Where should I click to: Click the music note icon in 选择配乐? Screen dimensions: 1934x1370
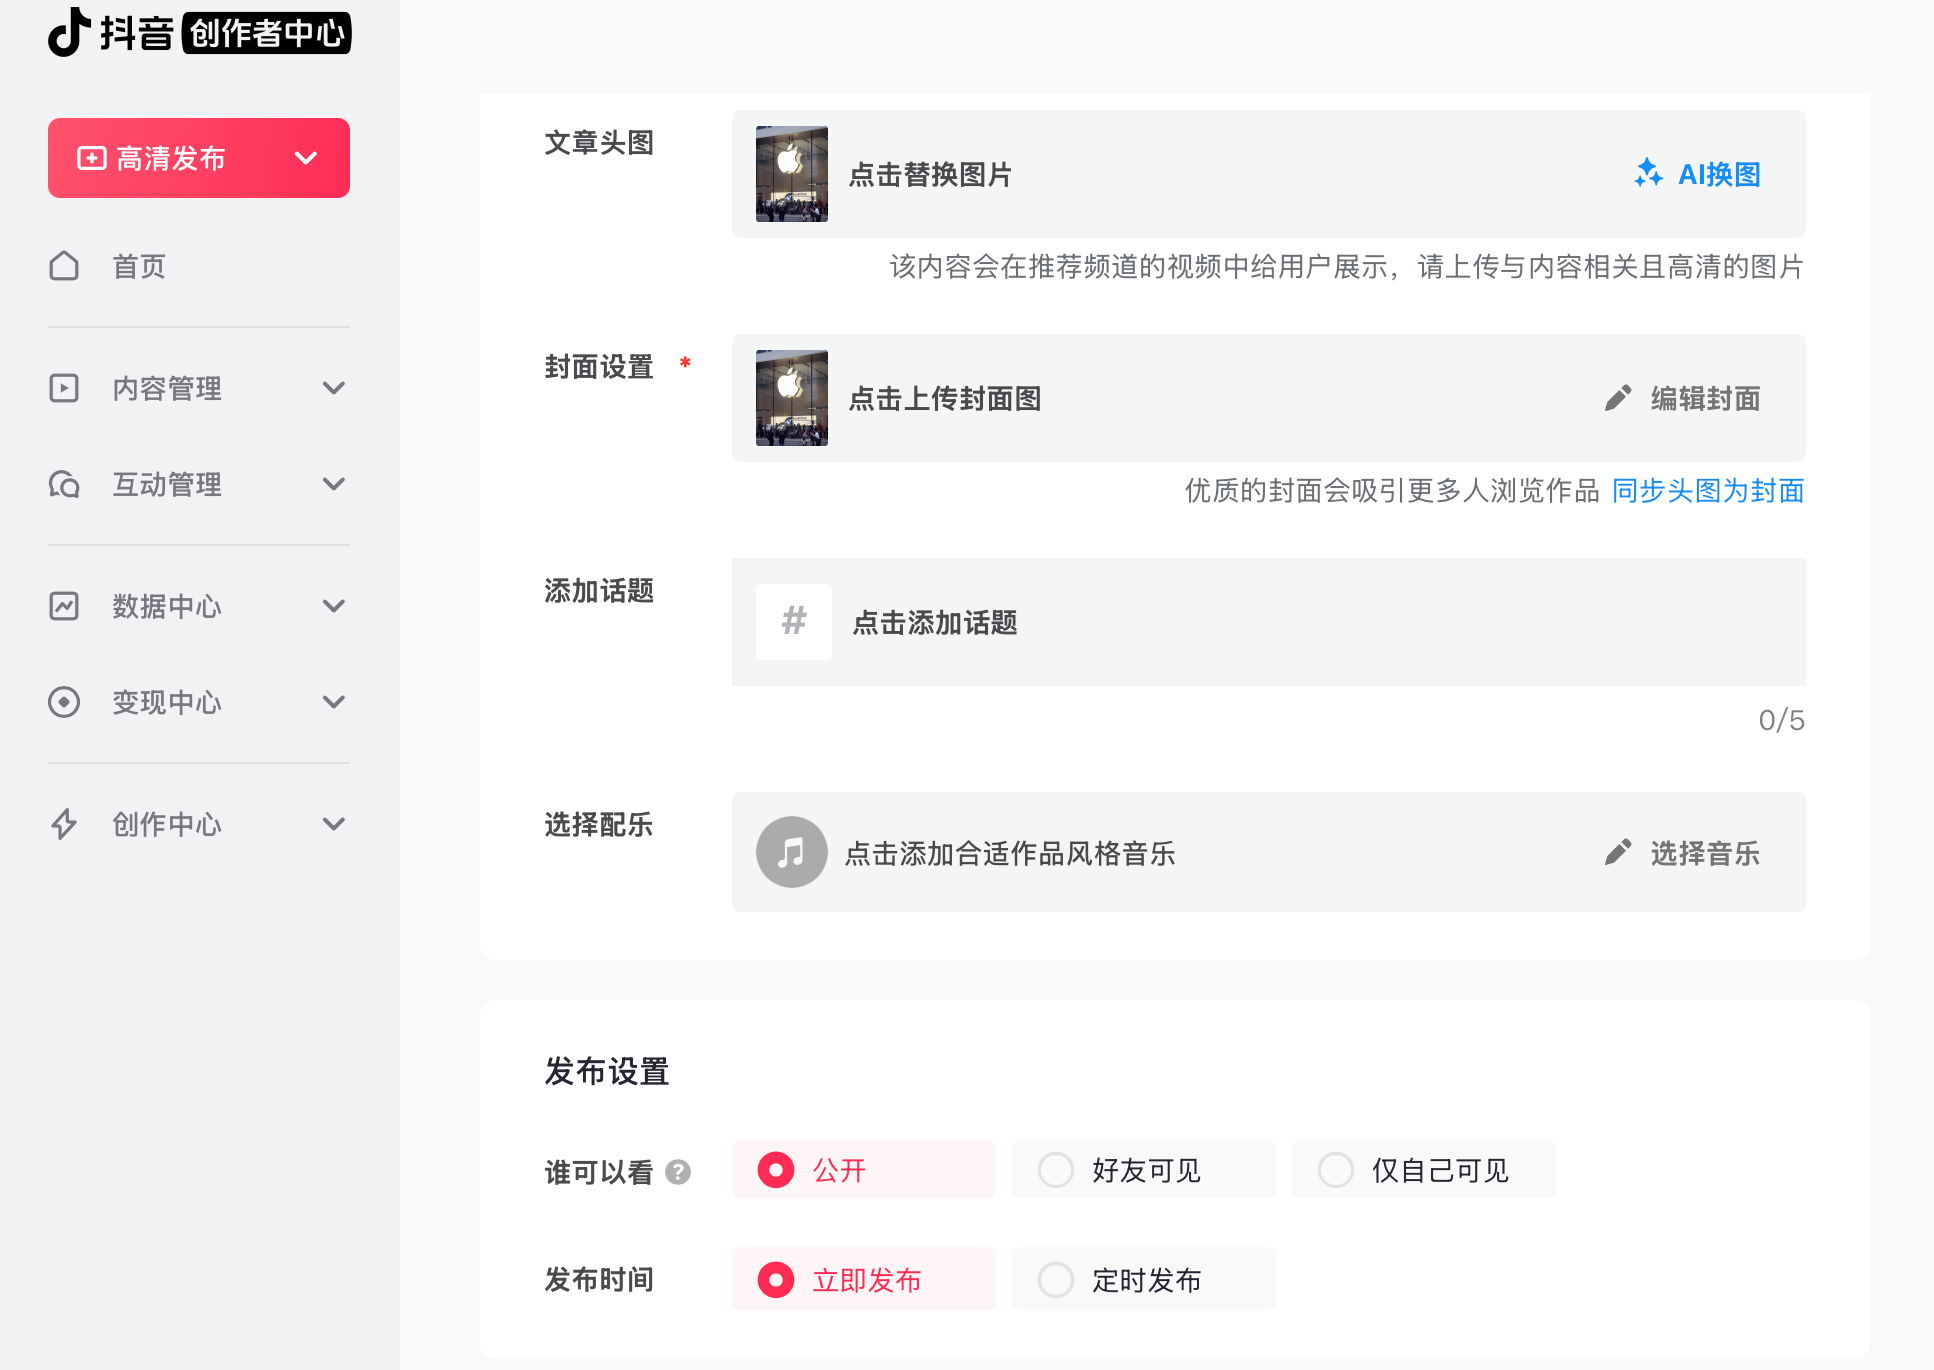pyautogui.click(x=791, y=852)
